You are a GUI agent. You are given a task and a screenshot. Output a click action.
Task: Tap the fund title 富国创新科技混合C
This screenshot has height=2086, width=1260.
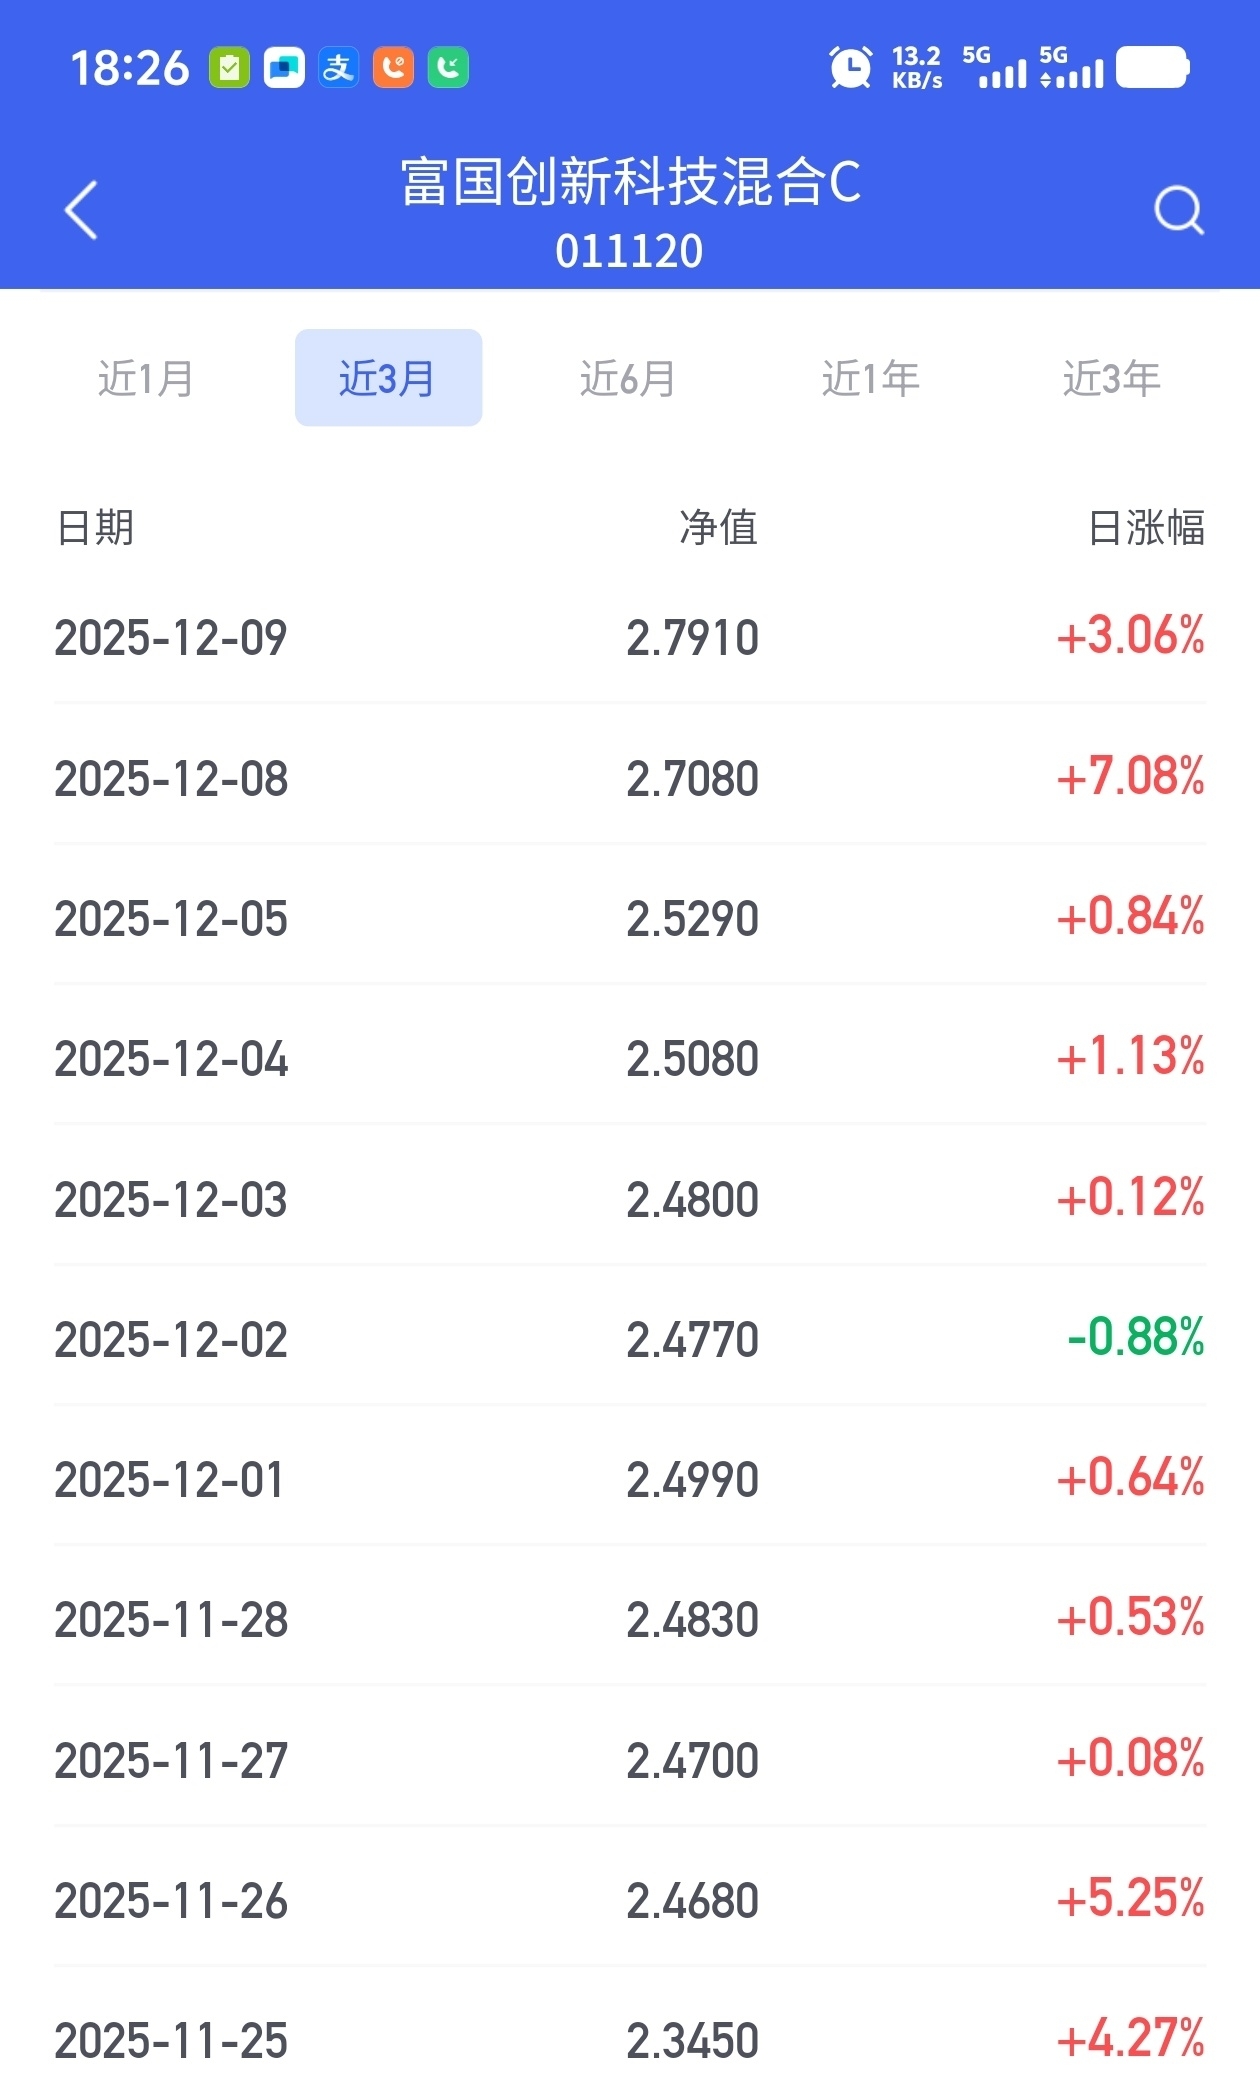pos(630,182)
